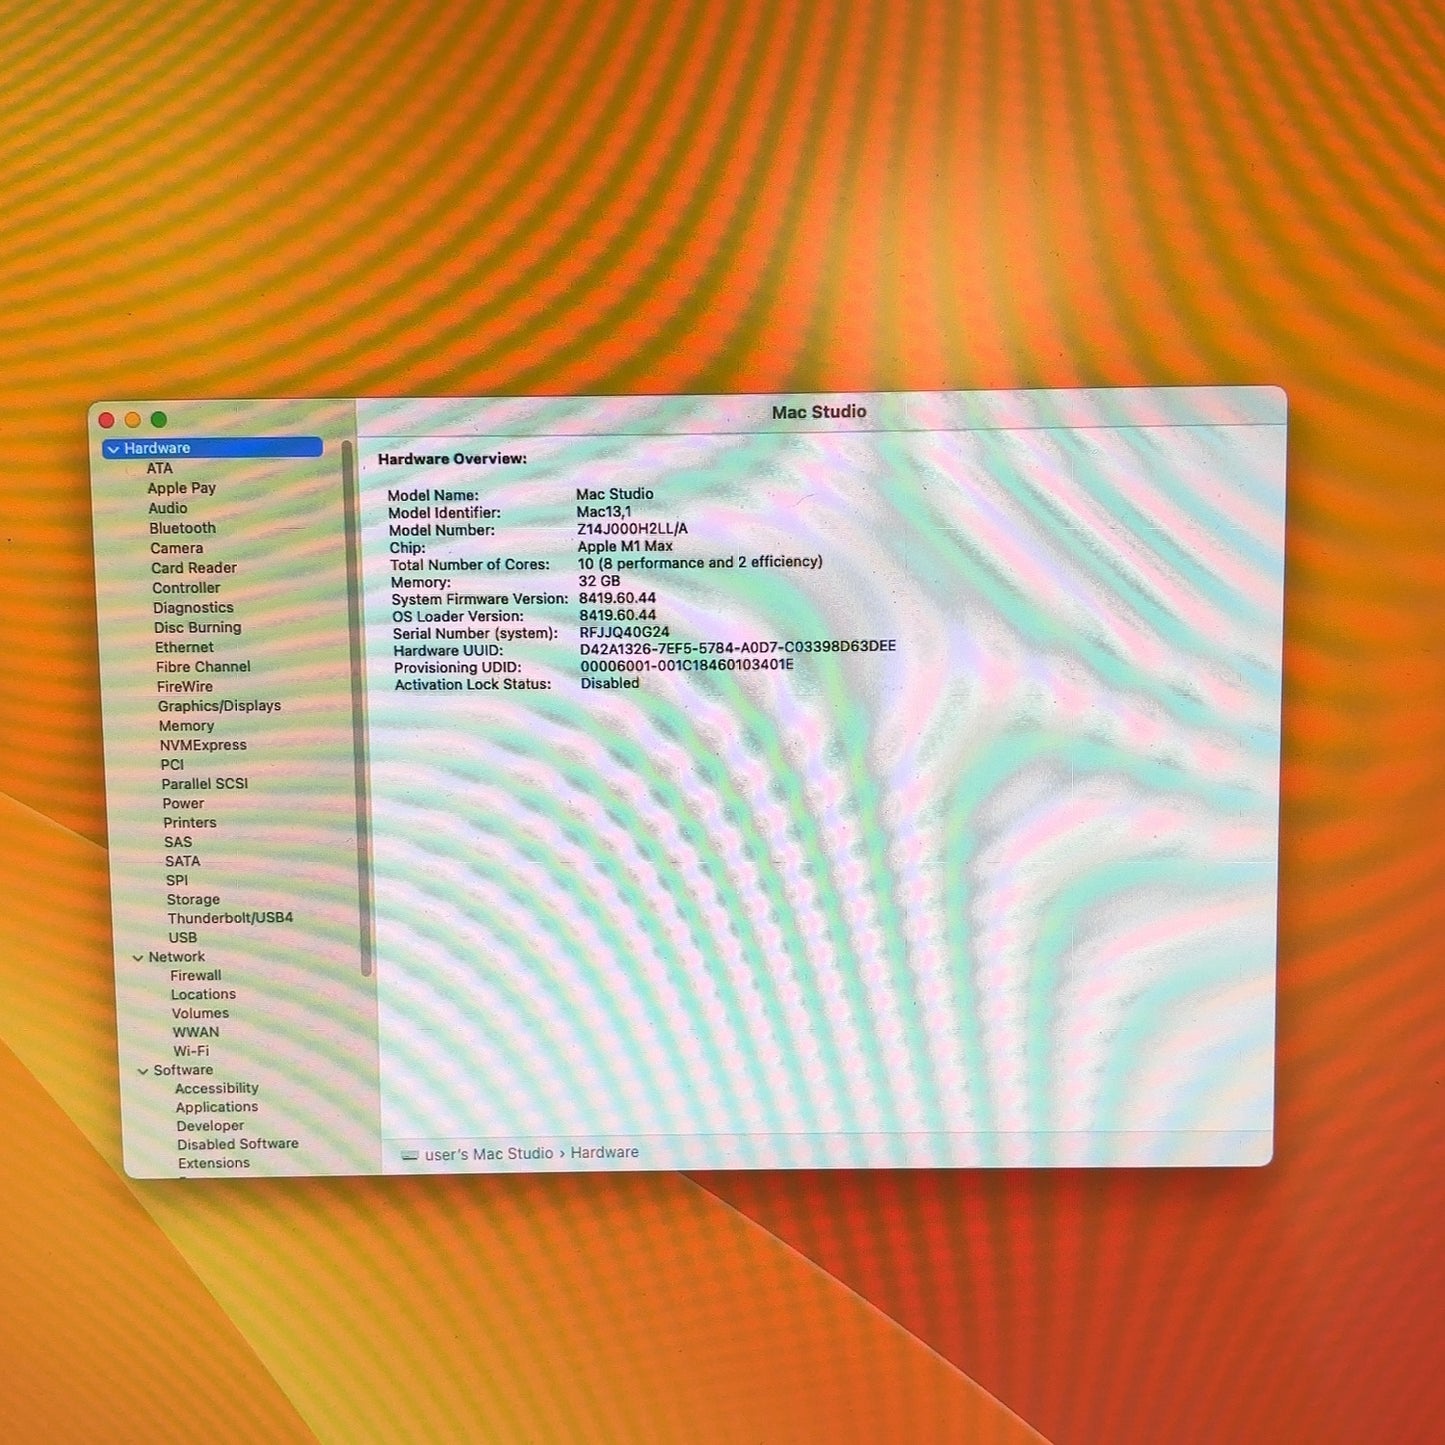The width and height of the screenshot is (1445, 1445).
Task: Select Developer under Software
Action: tap(210, 1126)
